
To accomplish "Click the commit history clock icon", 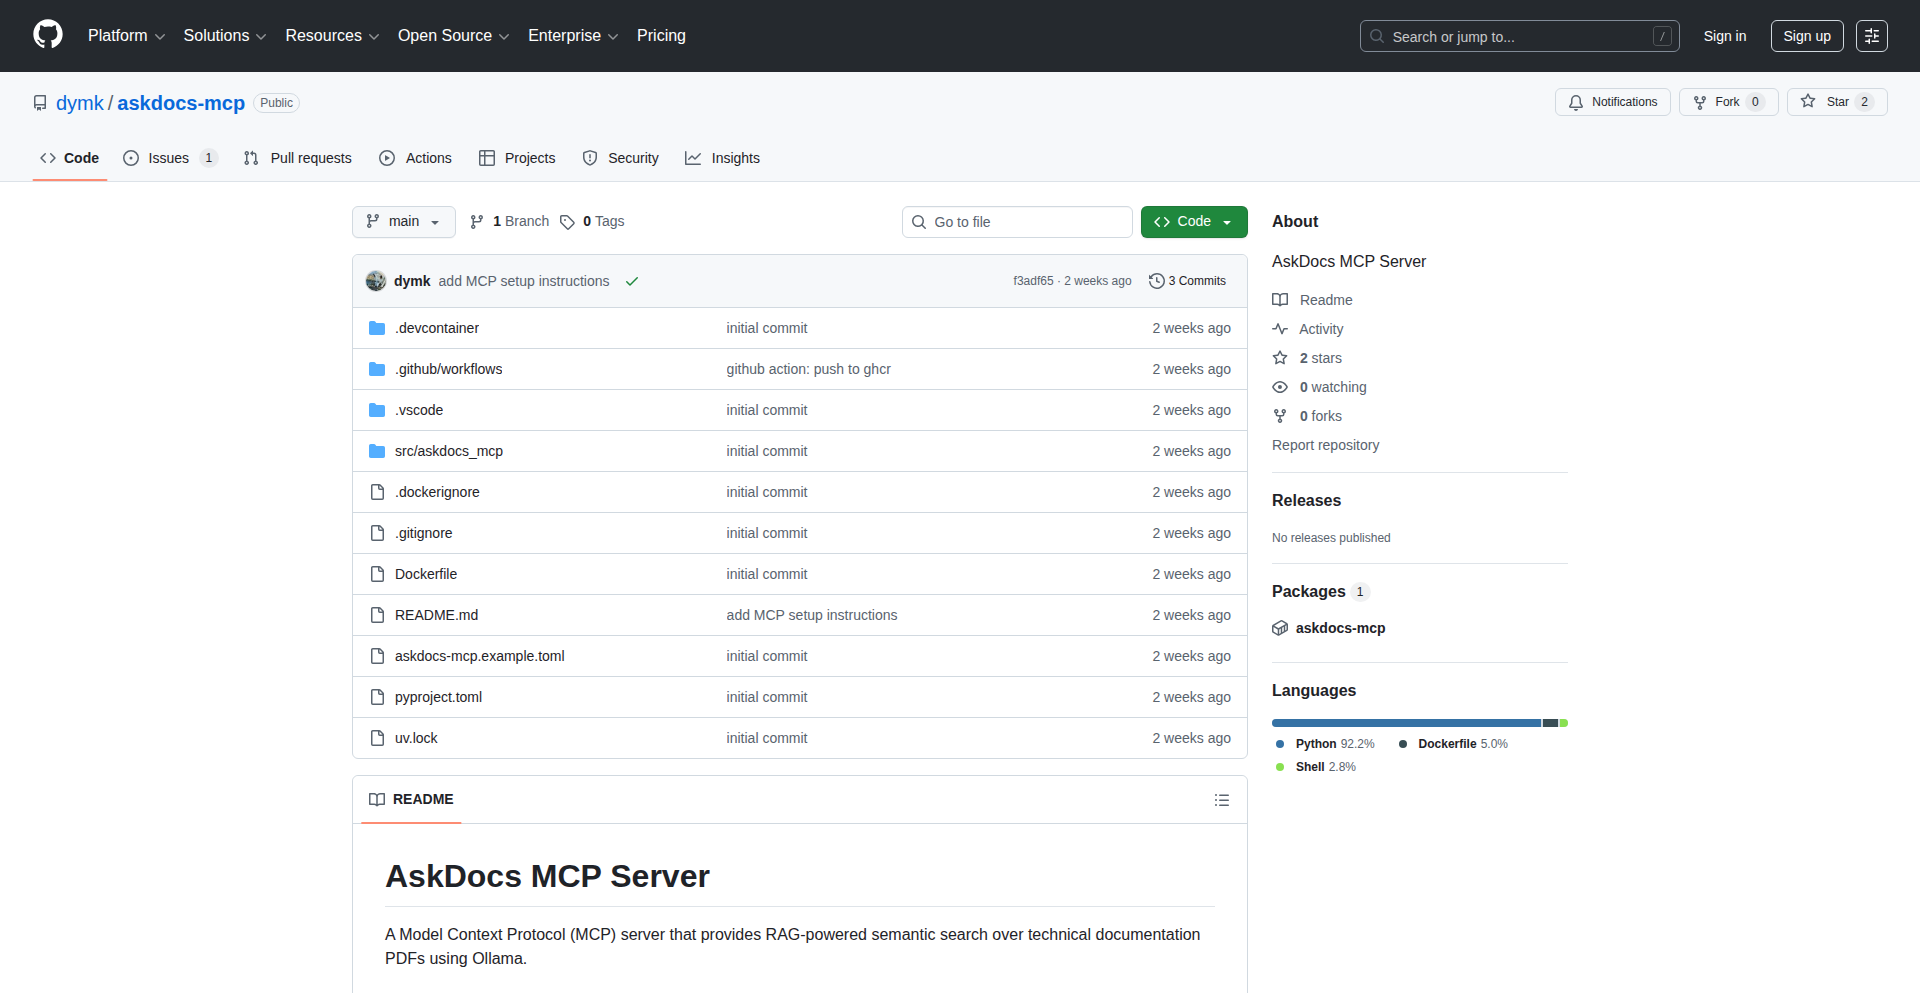I will click(x=1156, y=281).
